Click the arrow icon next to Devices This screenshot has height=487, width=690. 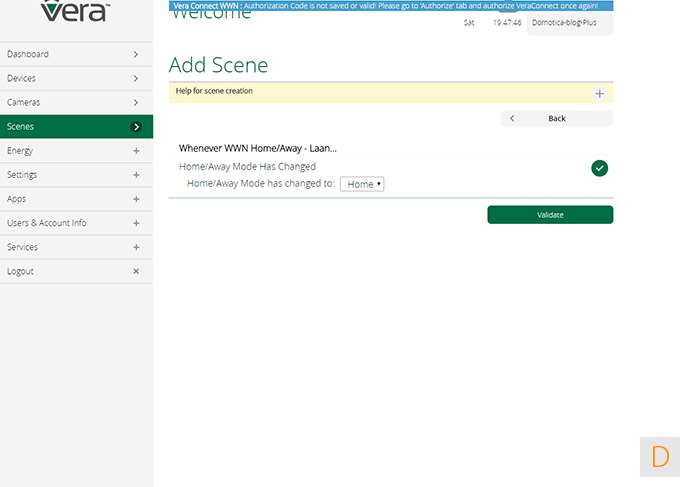tap(136, 79)
